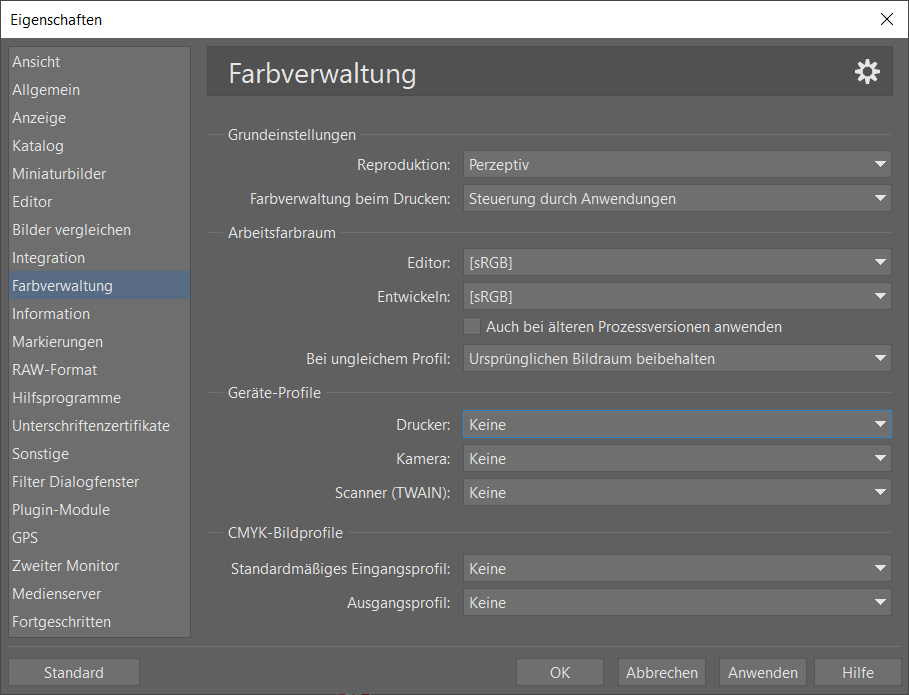Select RAW-Format in the sidebar
This screenshot has height=695, width=909.
pos(55,370)
